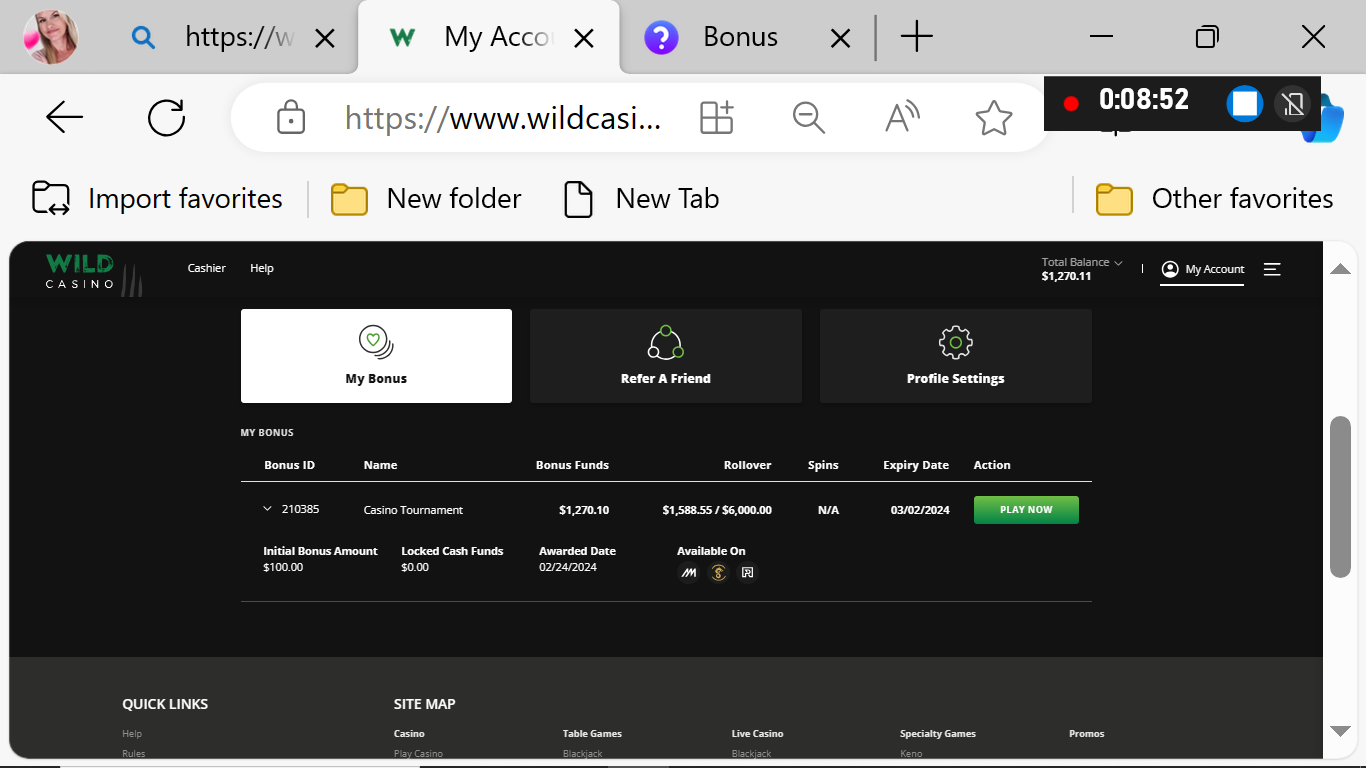Viewport: 1366px width, 768px height.
Task: Click the Wild Casino logo
Action: click(x=82, y=272)
